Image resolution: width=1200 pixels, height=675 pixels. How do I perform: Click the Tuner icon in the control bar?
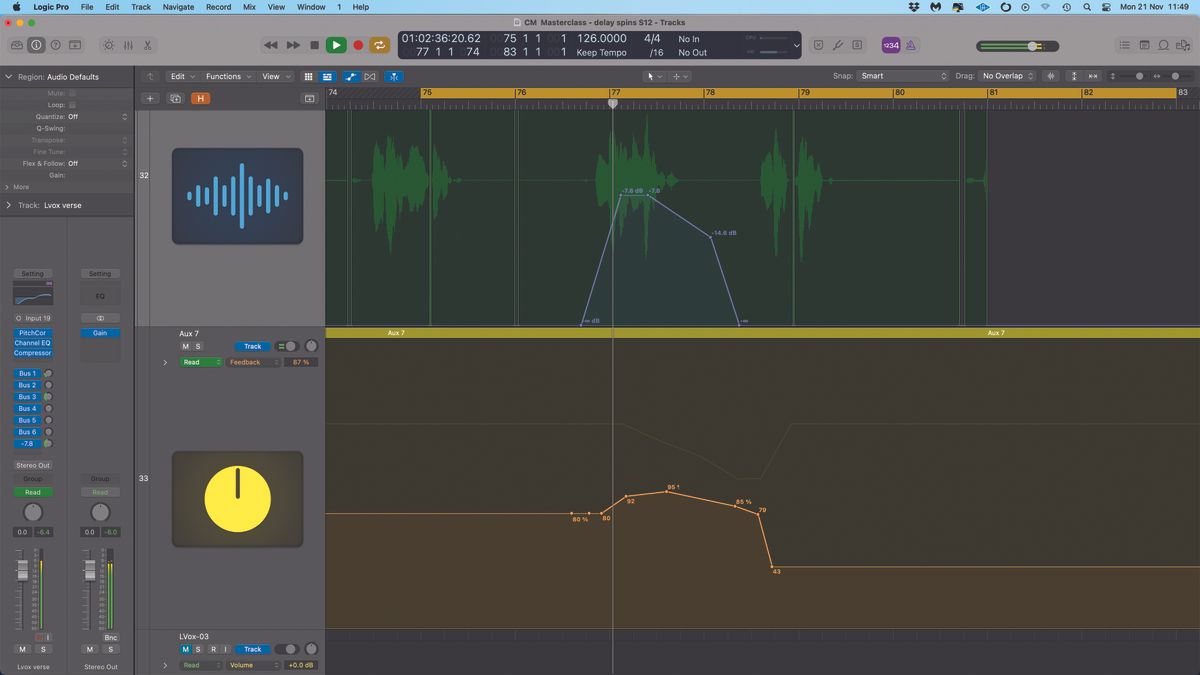point(838,45)
